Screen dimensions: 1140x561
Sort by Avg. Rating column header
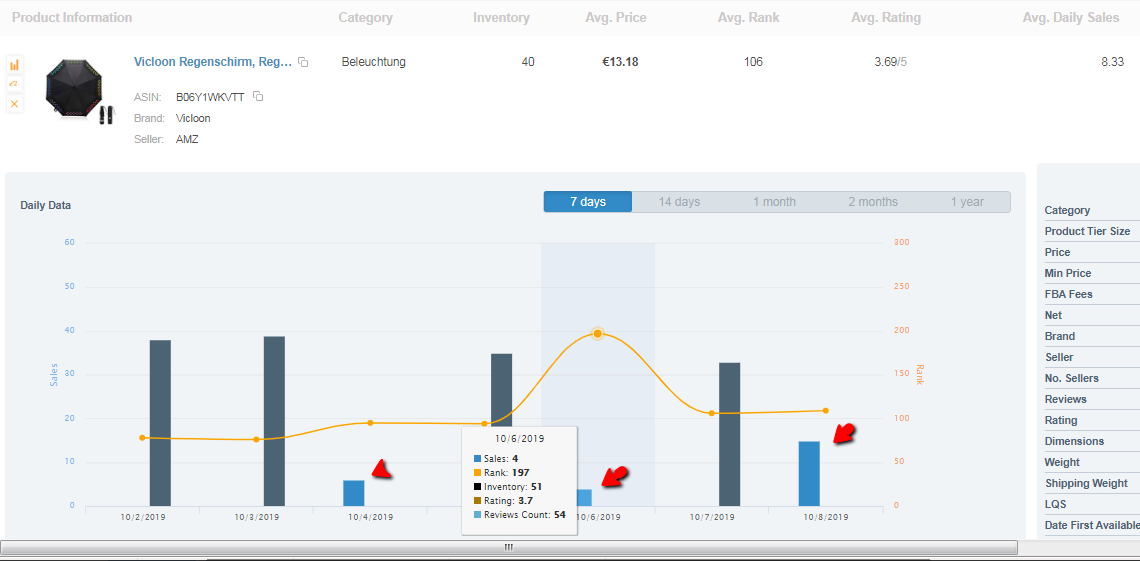[886, 17]
